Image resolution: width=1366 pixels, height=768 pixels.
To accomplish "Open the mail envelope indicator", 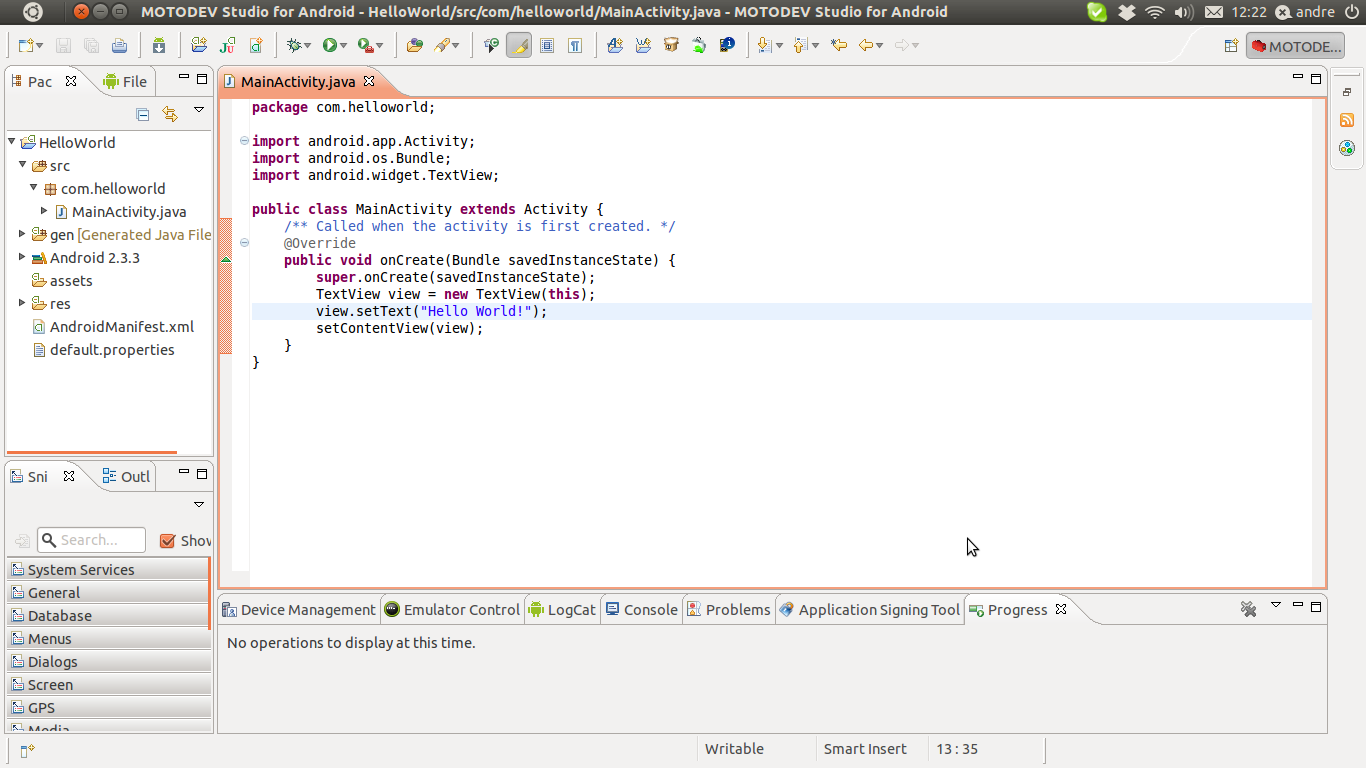I will click(x=1213, y=12).
